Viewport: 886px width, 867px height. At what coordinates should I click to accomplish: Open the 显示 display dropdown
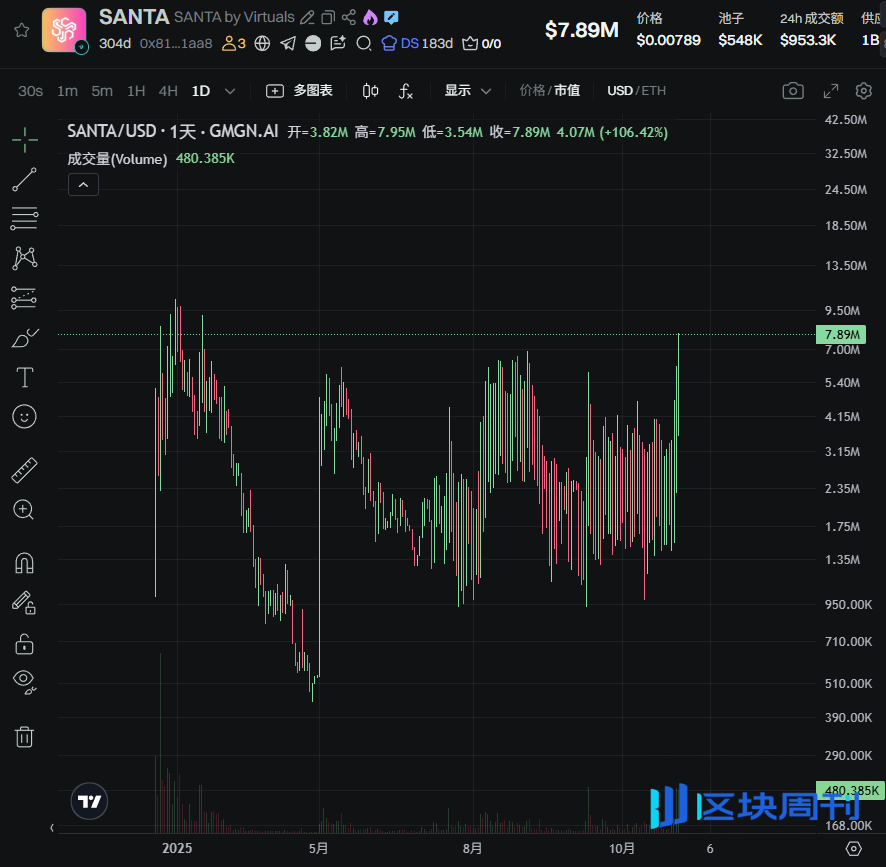(468, 91)
